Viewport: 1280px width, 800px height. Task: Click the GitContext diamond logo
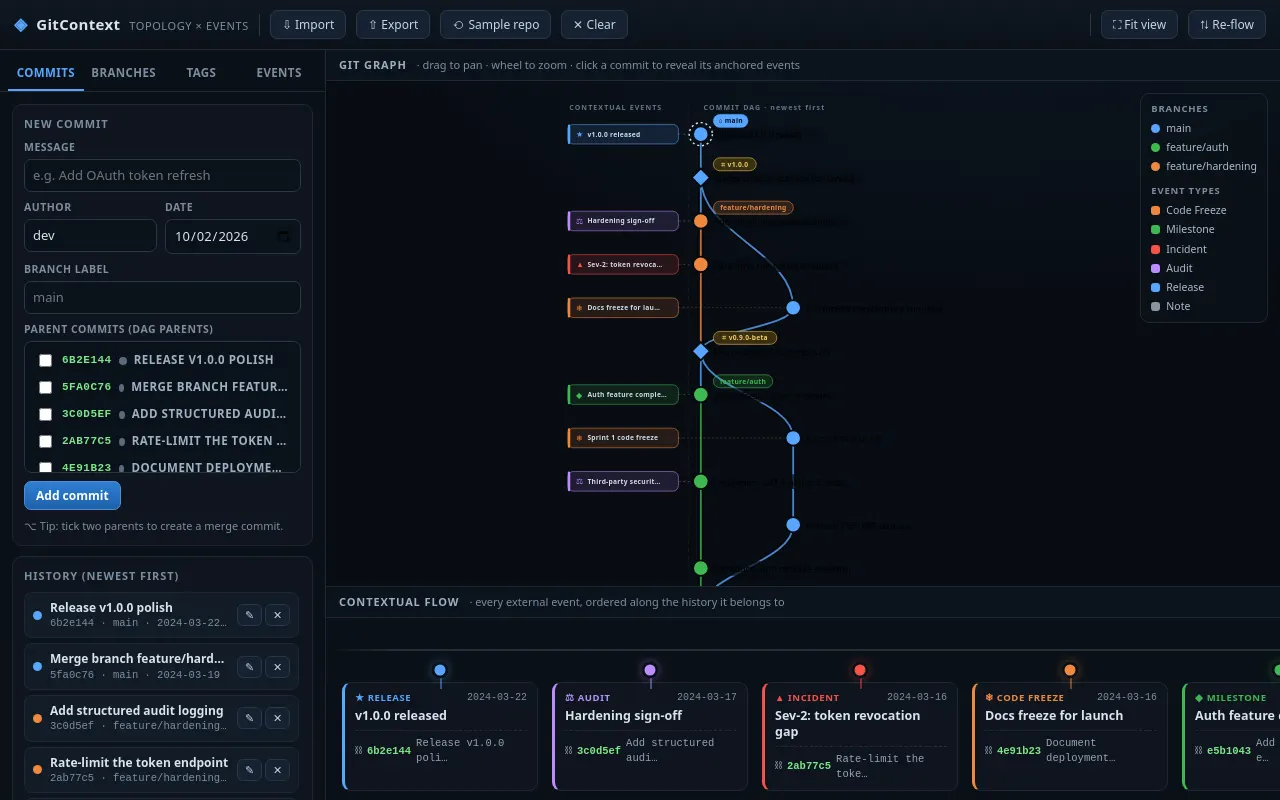[x=21, y=25]
